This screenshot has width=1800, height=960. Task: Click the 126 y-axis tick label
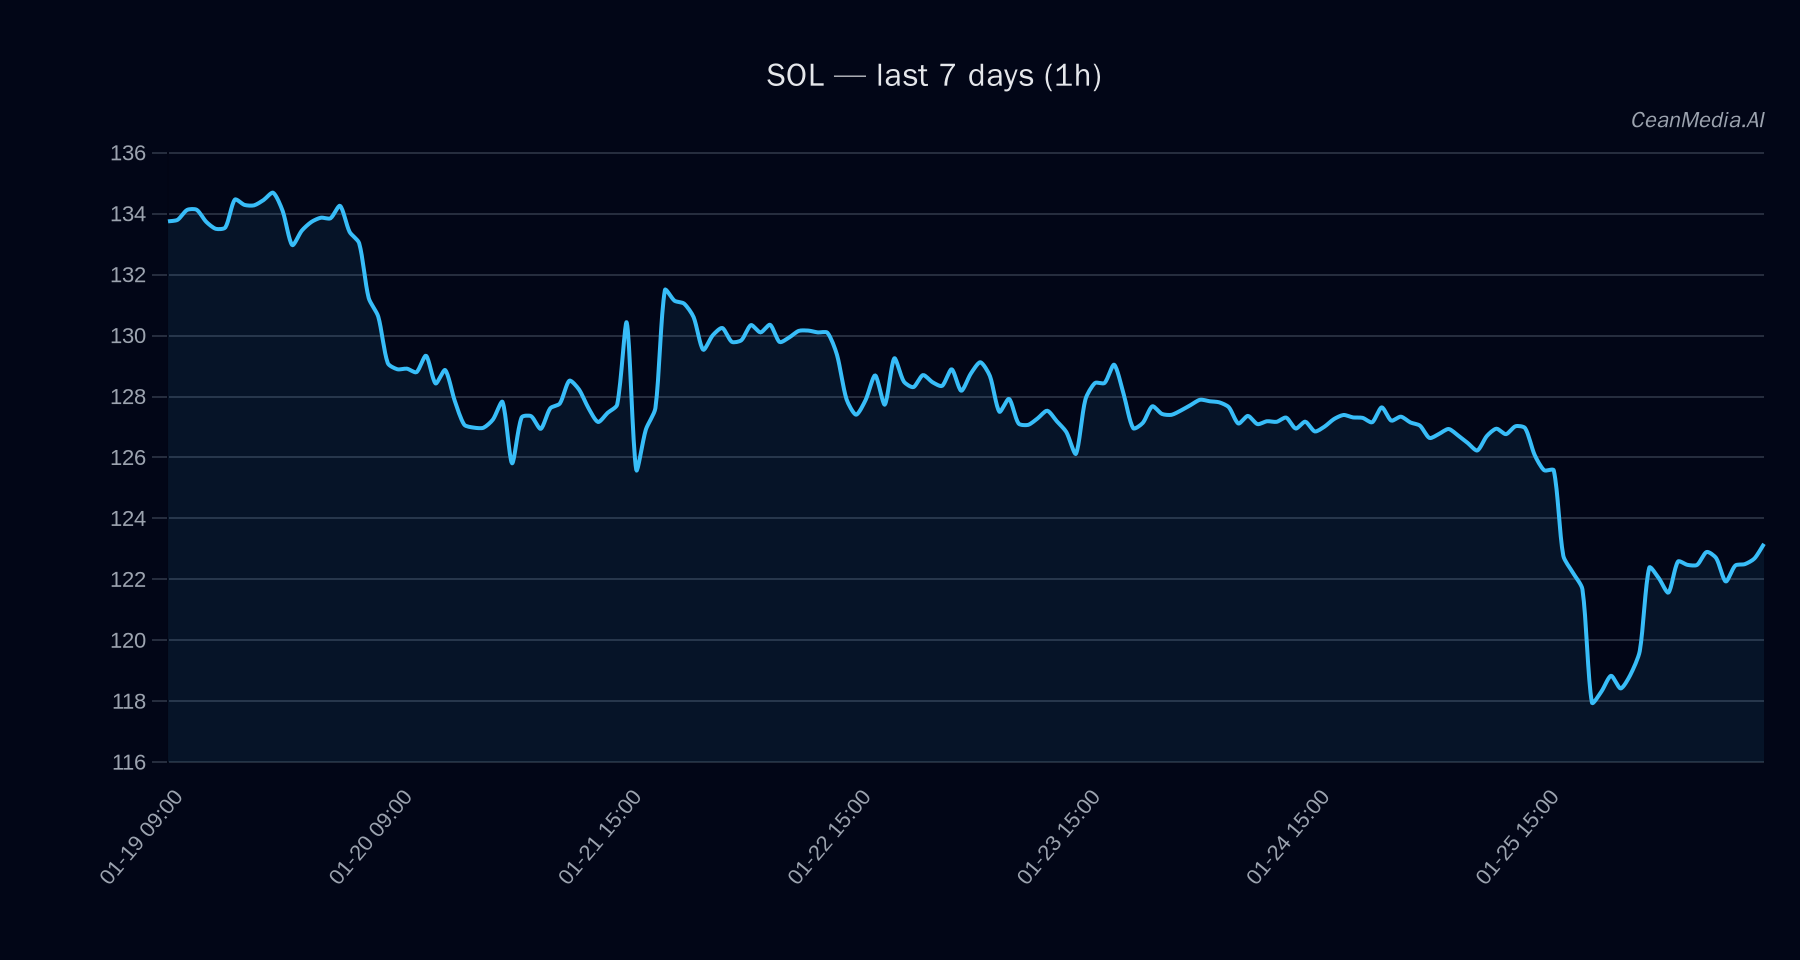pyautogui.click(x=130, y=458)
